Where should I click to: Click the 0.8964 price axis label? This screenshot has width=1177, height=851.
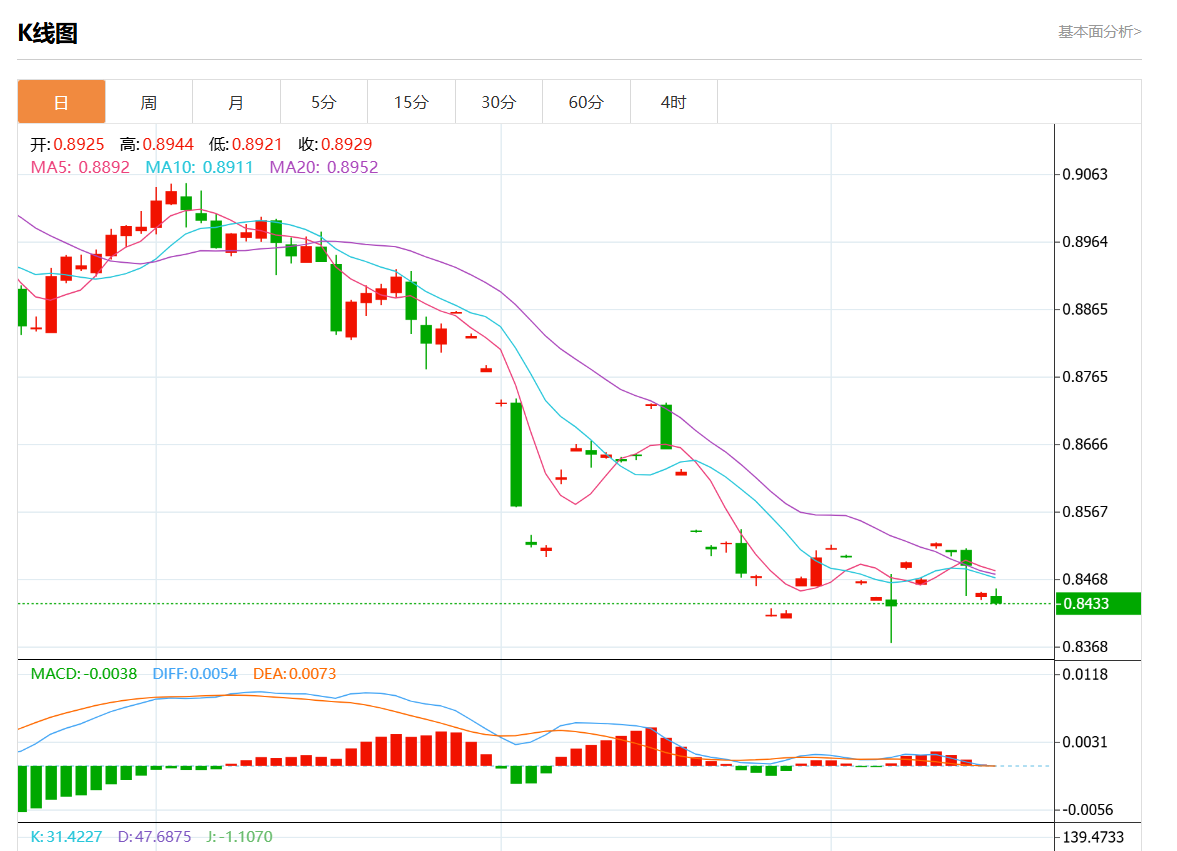1085,242
